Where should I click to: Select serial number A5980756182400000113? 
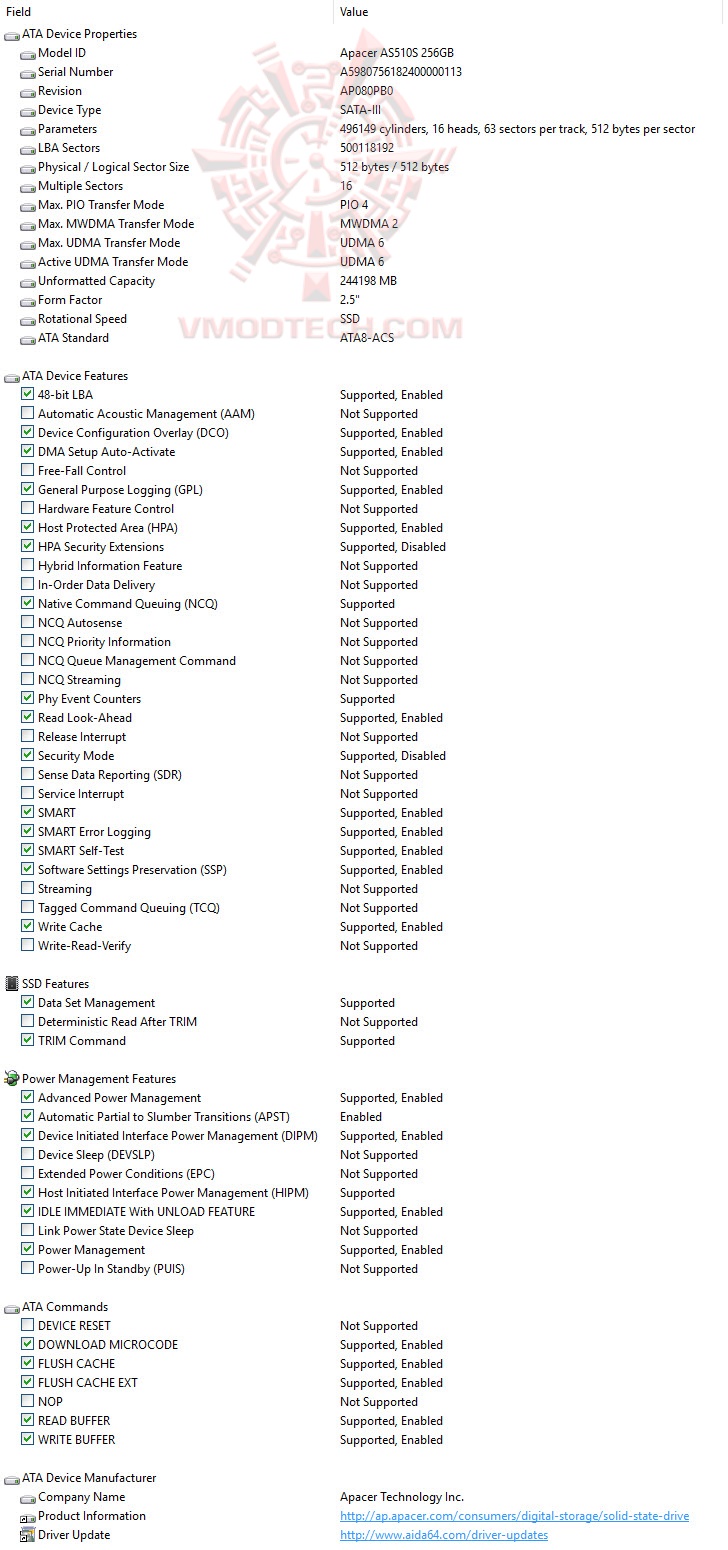click(401, 72)
